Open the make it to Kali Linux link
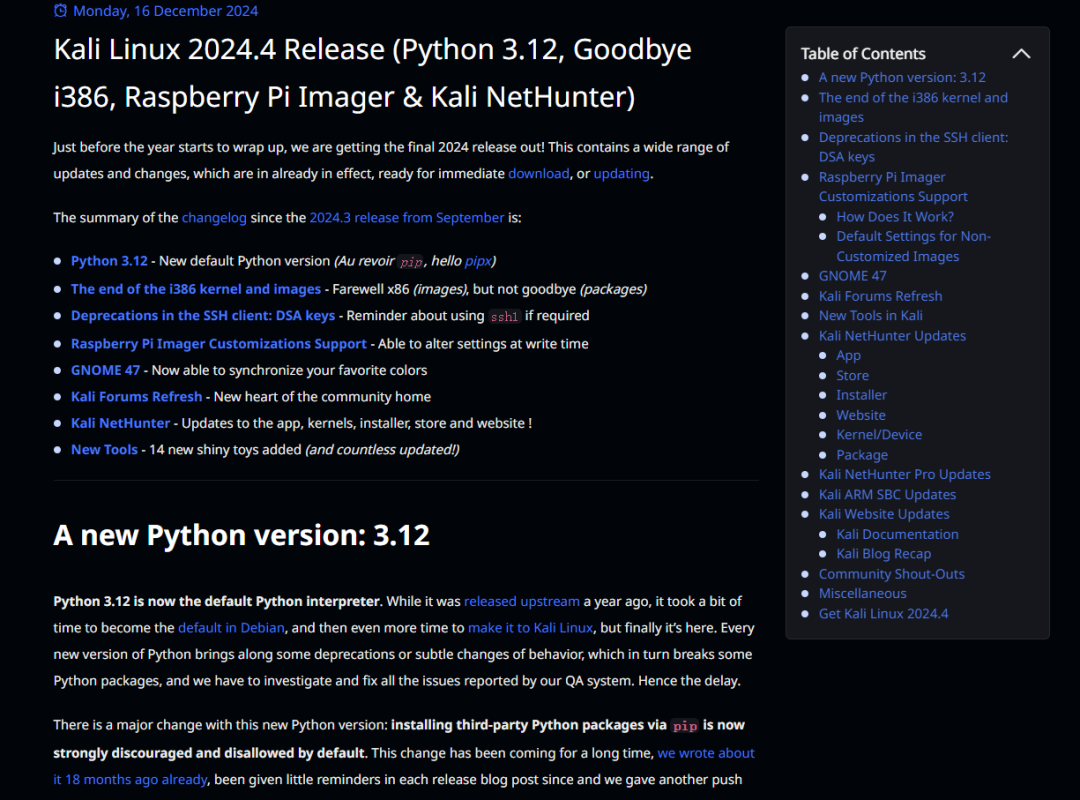Viewport: 1080px width, 800px height. coord(530,628)
